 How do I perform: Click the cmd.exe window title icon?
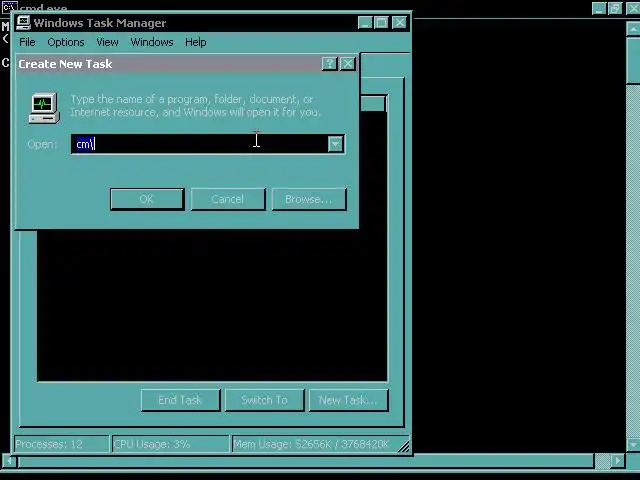click(9, 7)
